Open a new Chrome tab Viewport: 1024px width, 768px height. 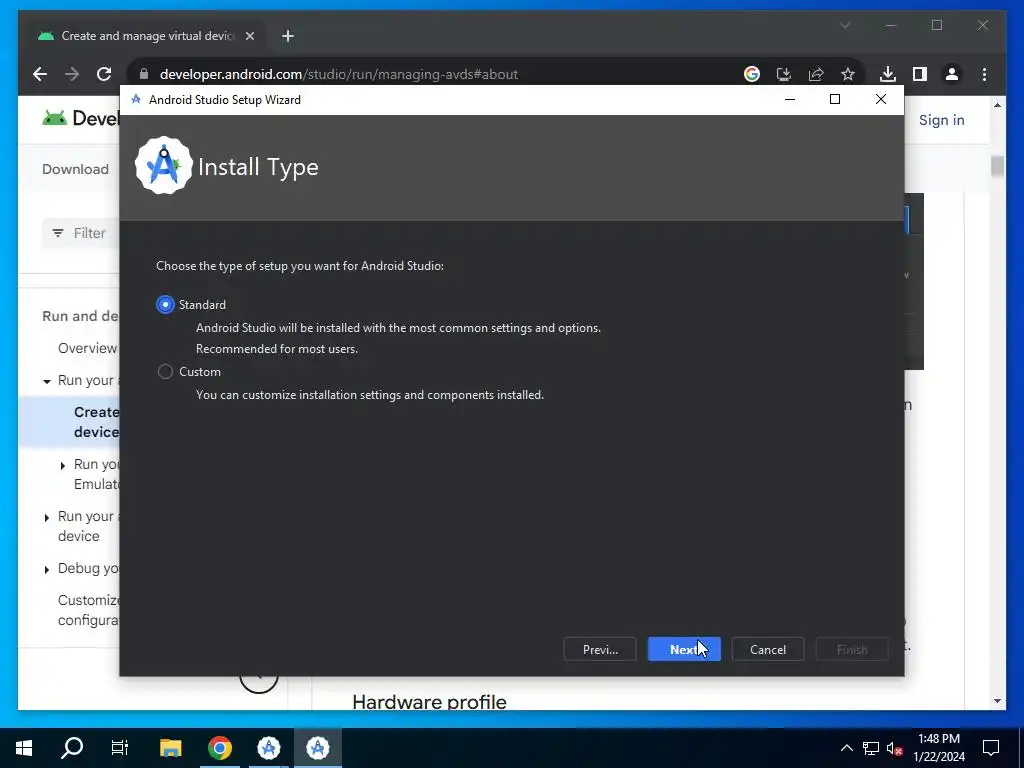(x=287, y=36)
